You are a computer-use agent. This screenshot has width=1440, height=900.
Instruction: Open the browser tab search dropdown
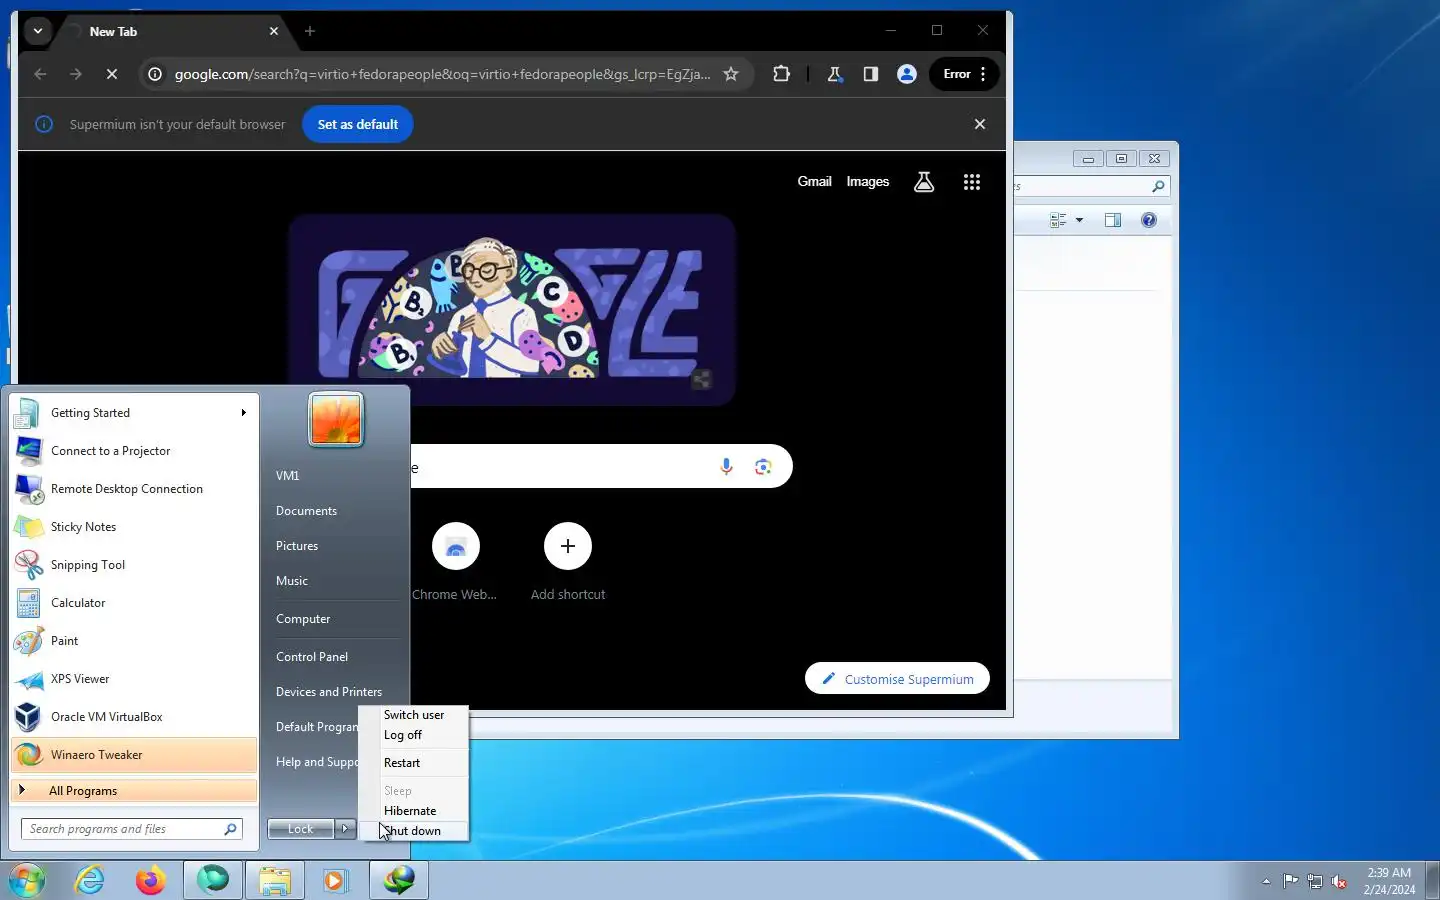[37, 31]
